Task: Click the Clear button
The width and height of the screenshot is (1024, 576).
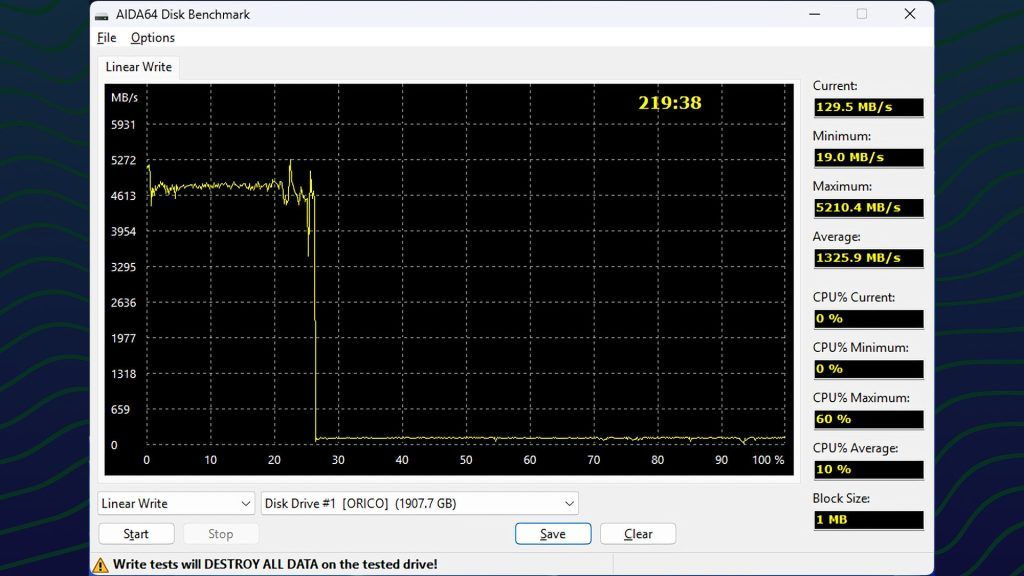Action: (x=638, y=534)
